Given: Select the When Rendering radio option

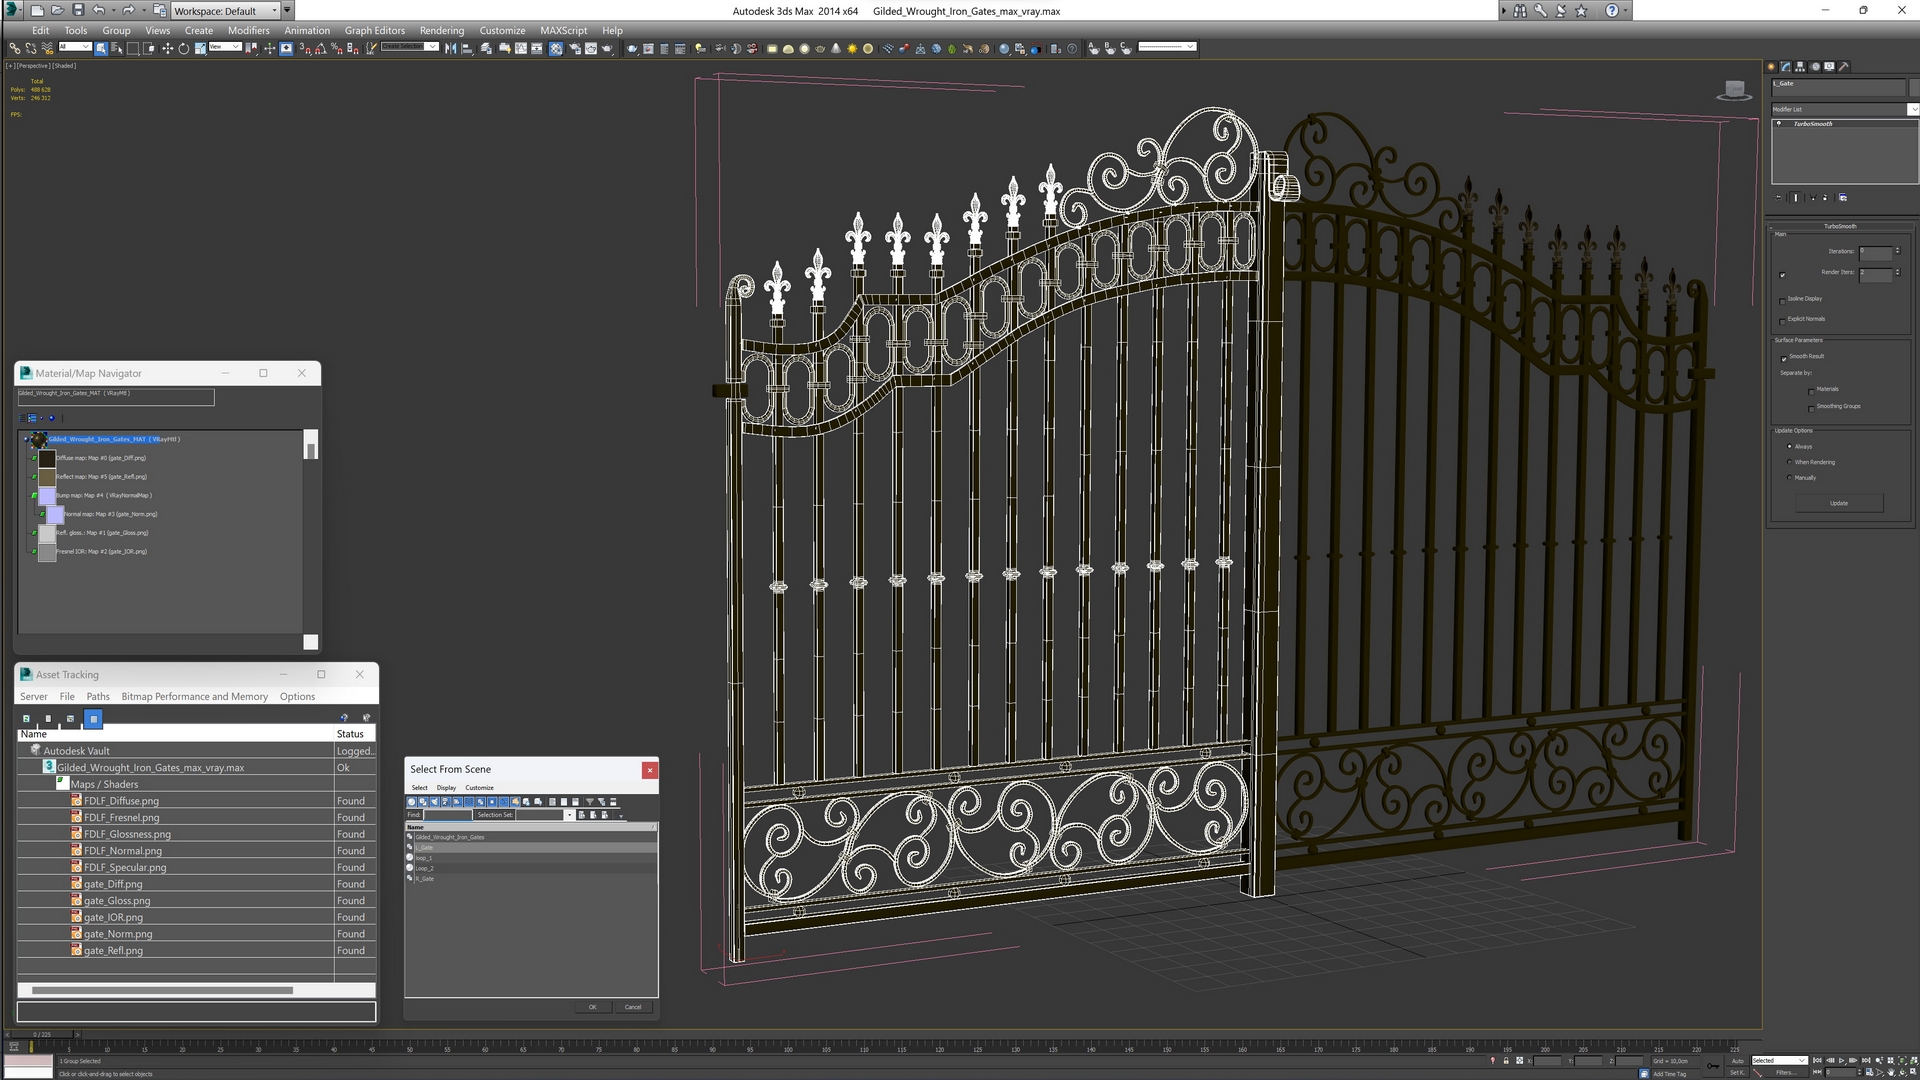Looking at the screenshot, I should click(x=1789, y=462).
